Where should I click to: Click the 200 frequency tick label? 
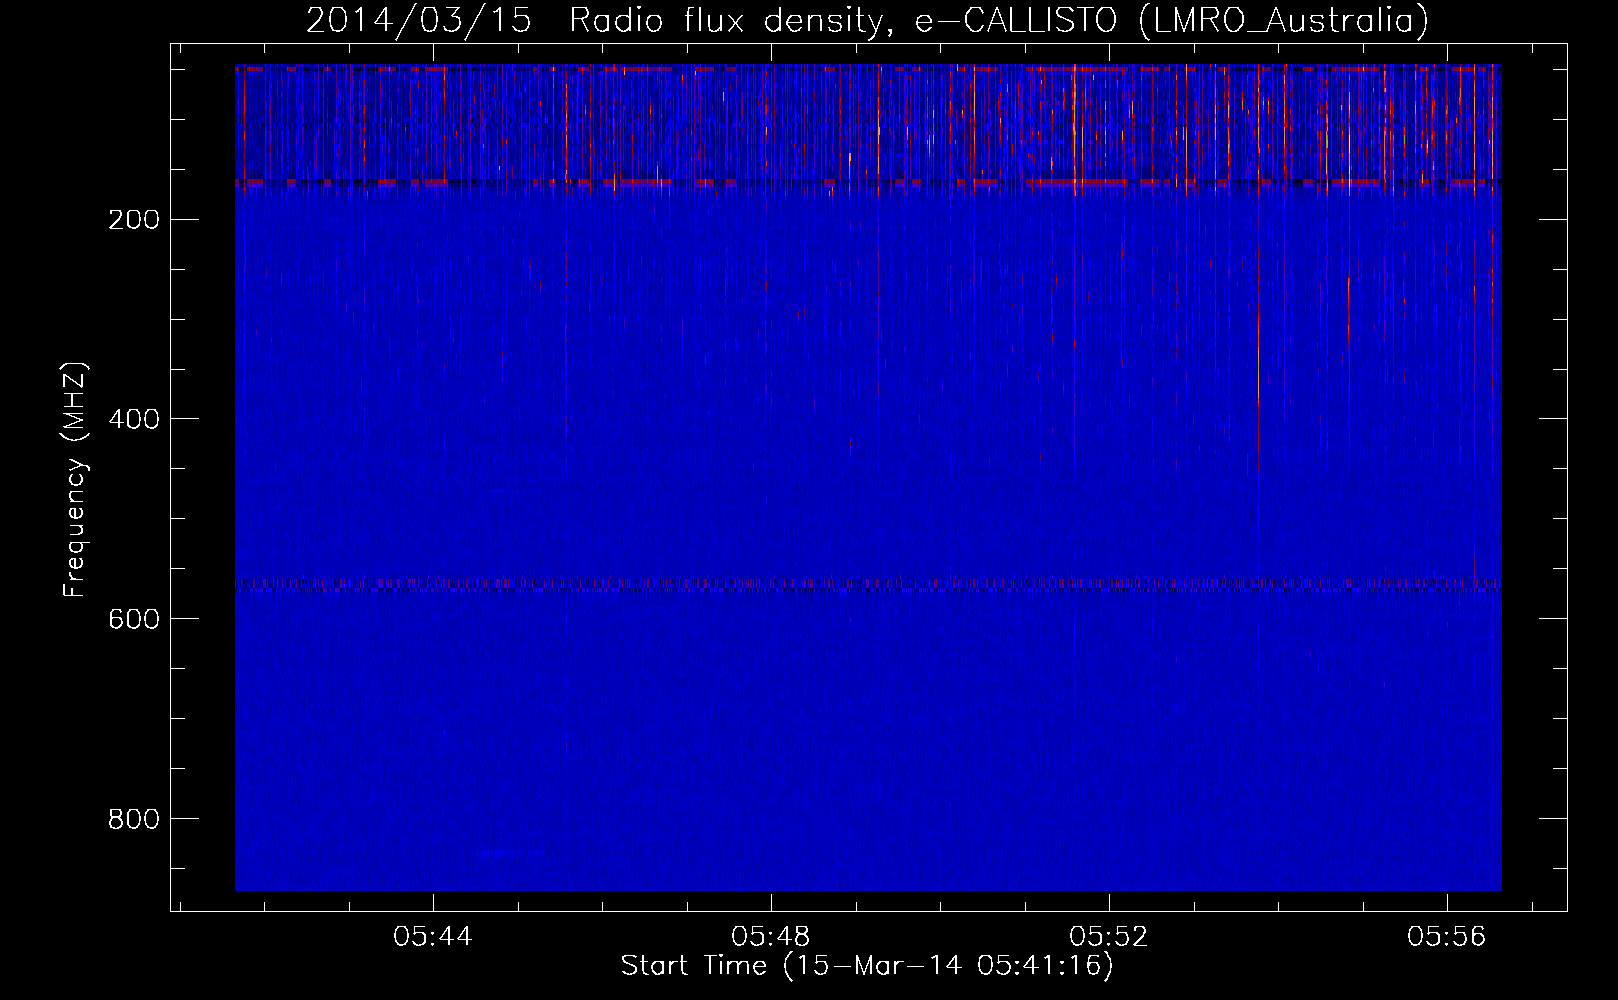[134, 220]
